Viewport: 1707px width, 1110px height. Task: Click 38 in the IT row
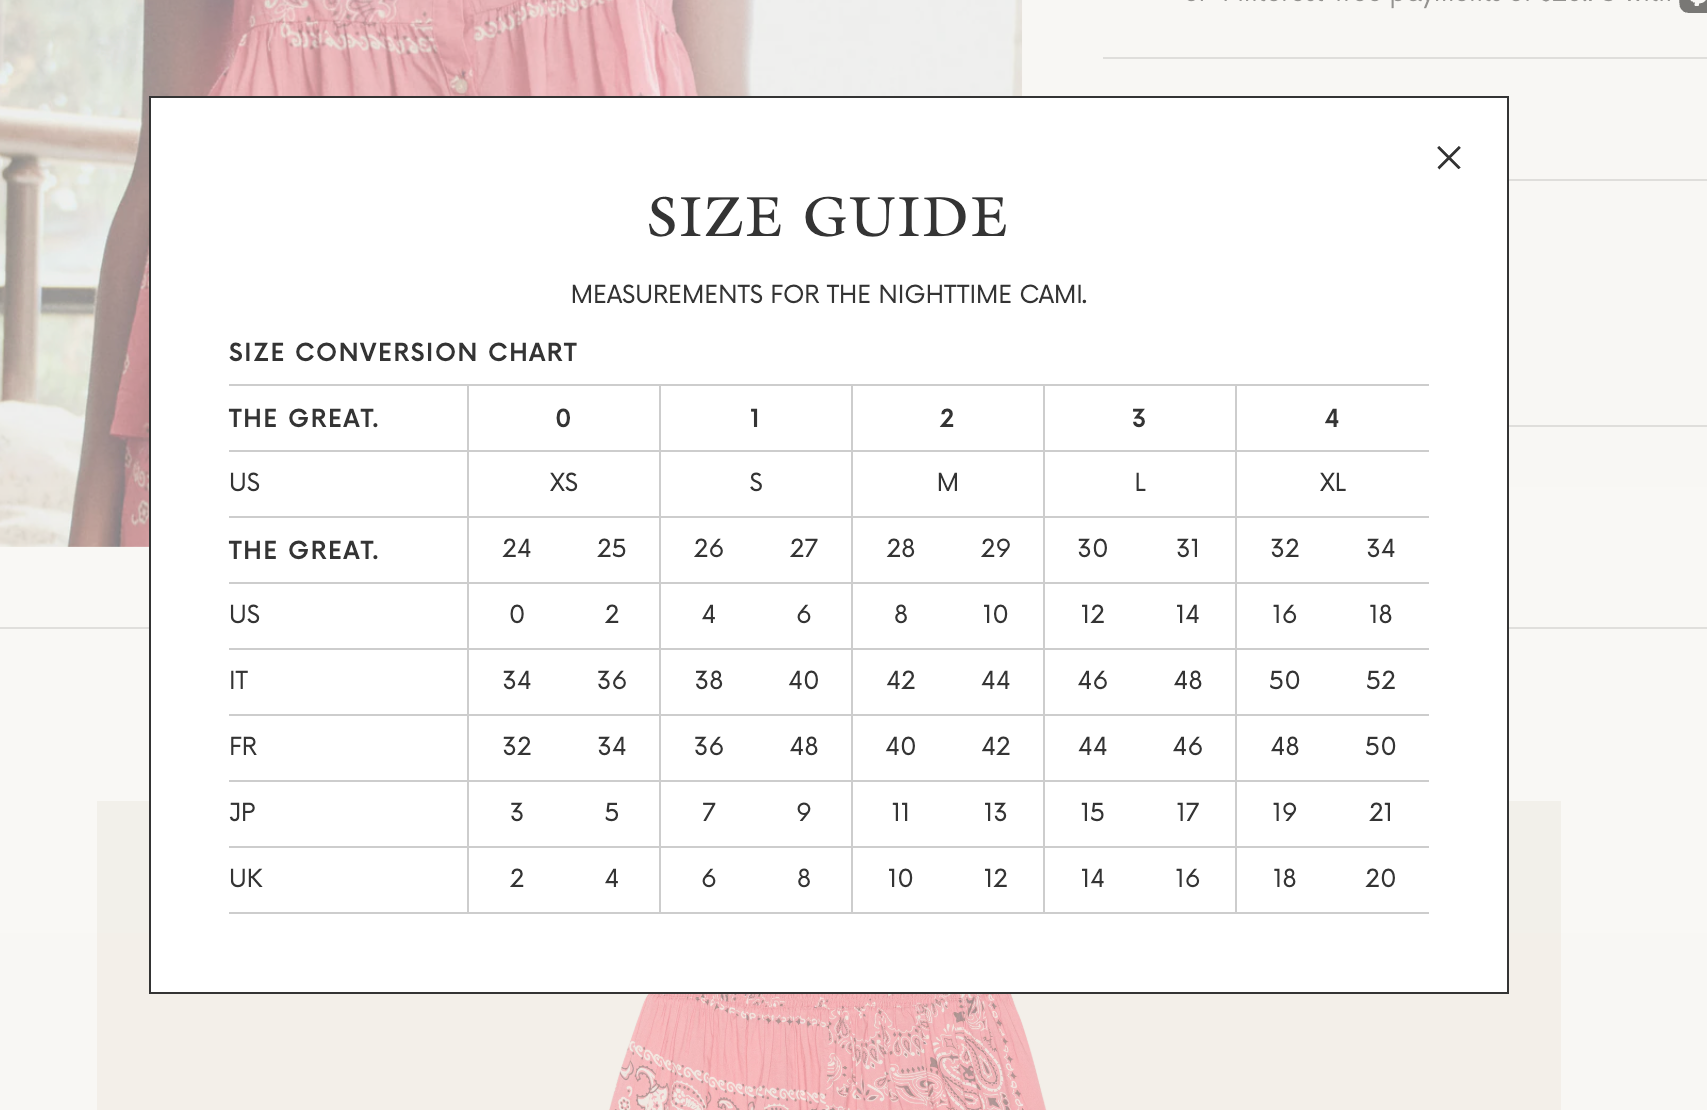tap(708, 680)
